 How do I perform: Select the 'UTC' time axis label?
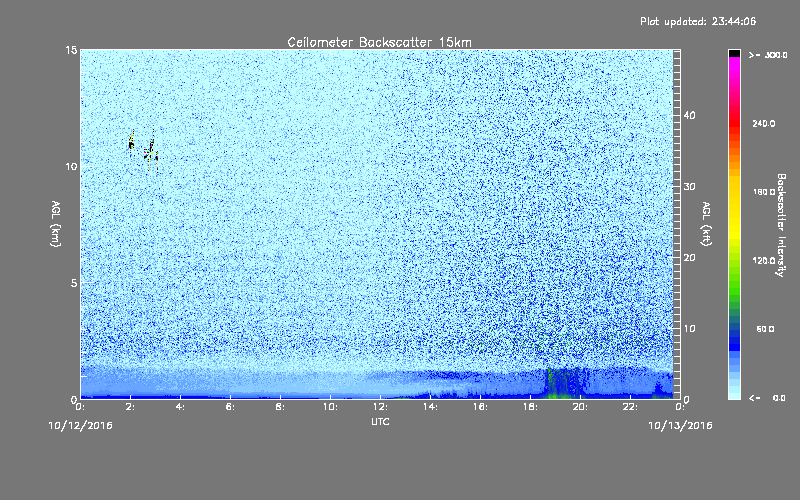(x=380, y=421)
